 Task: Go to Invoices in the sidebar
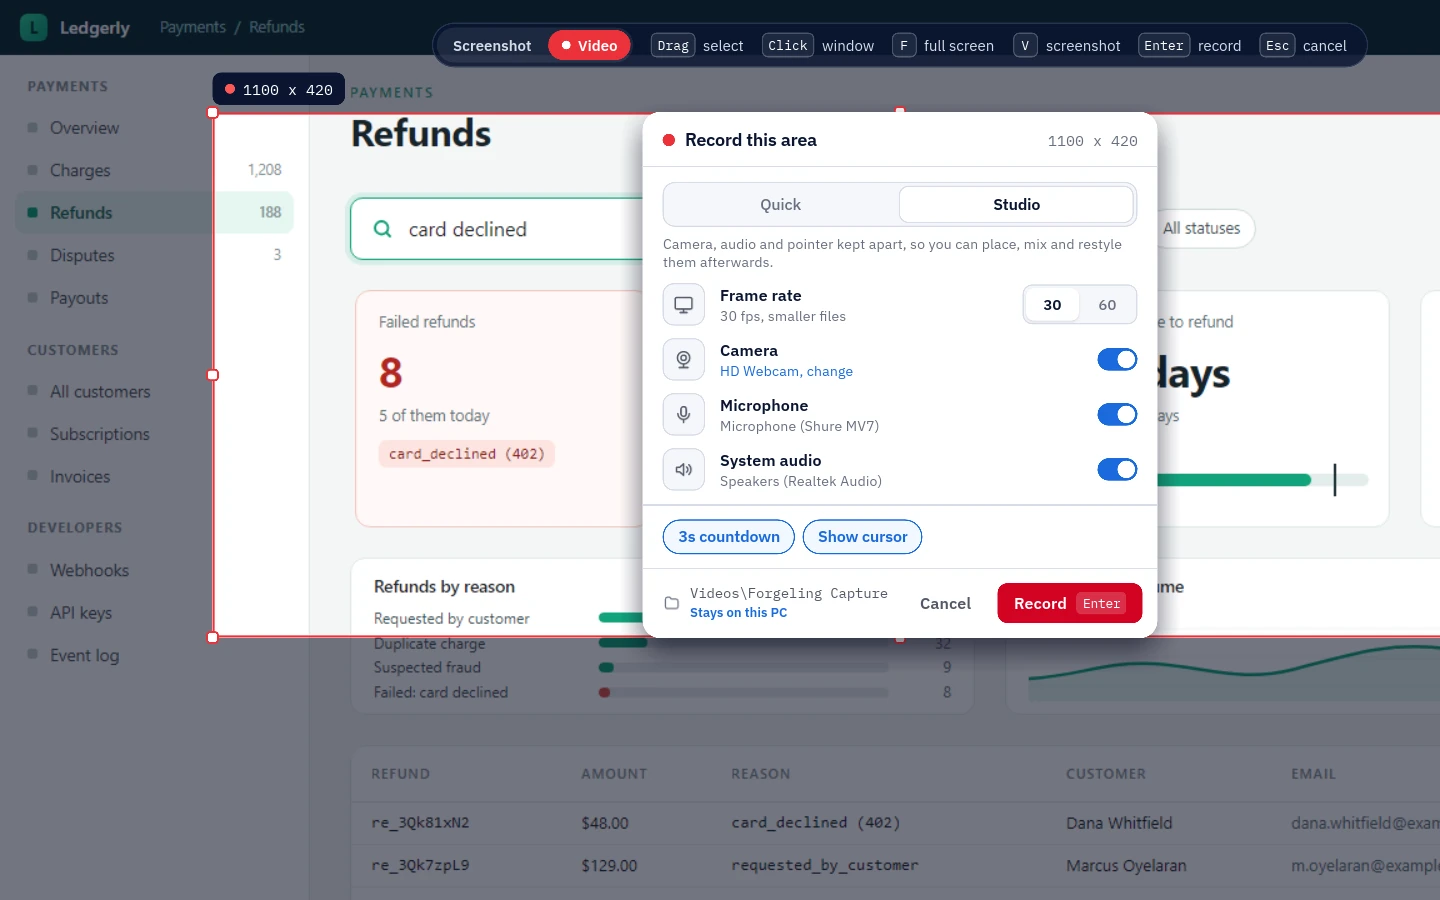[x=80, y=477]
